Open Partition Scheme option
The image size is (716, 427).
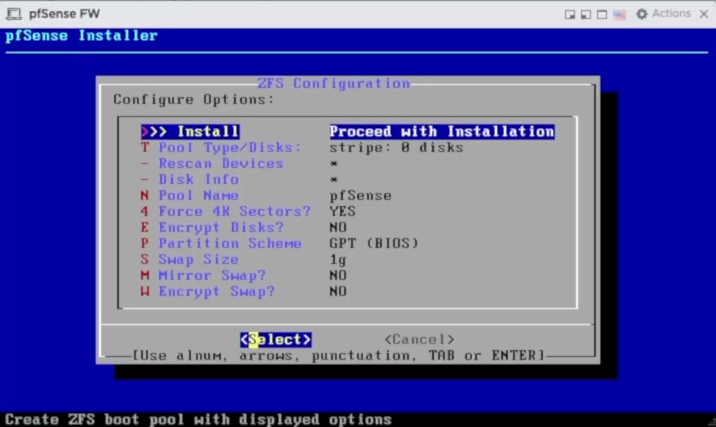[x=221, y=243]
